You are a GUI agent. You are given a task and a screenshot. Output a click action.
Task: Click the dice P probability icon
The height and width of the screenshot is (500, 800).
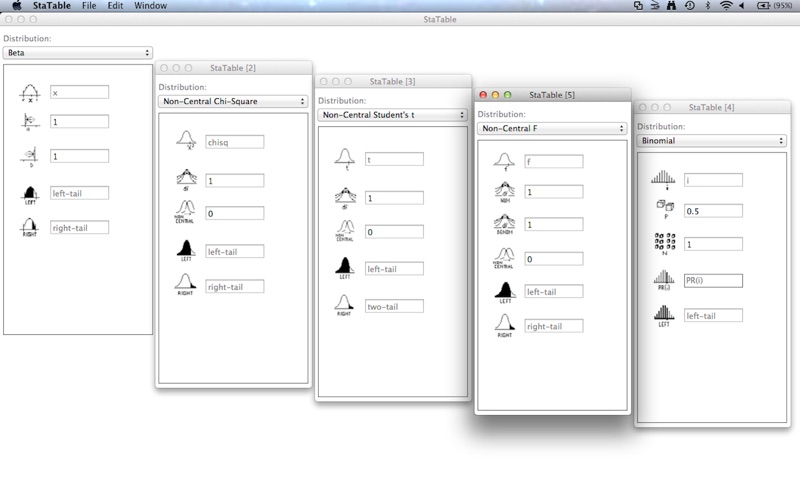click(665, 209)
